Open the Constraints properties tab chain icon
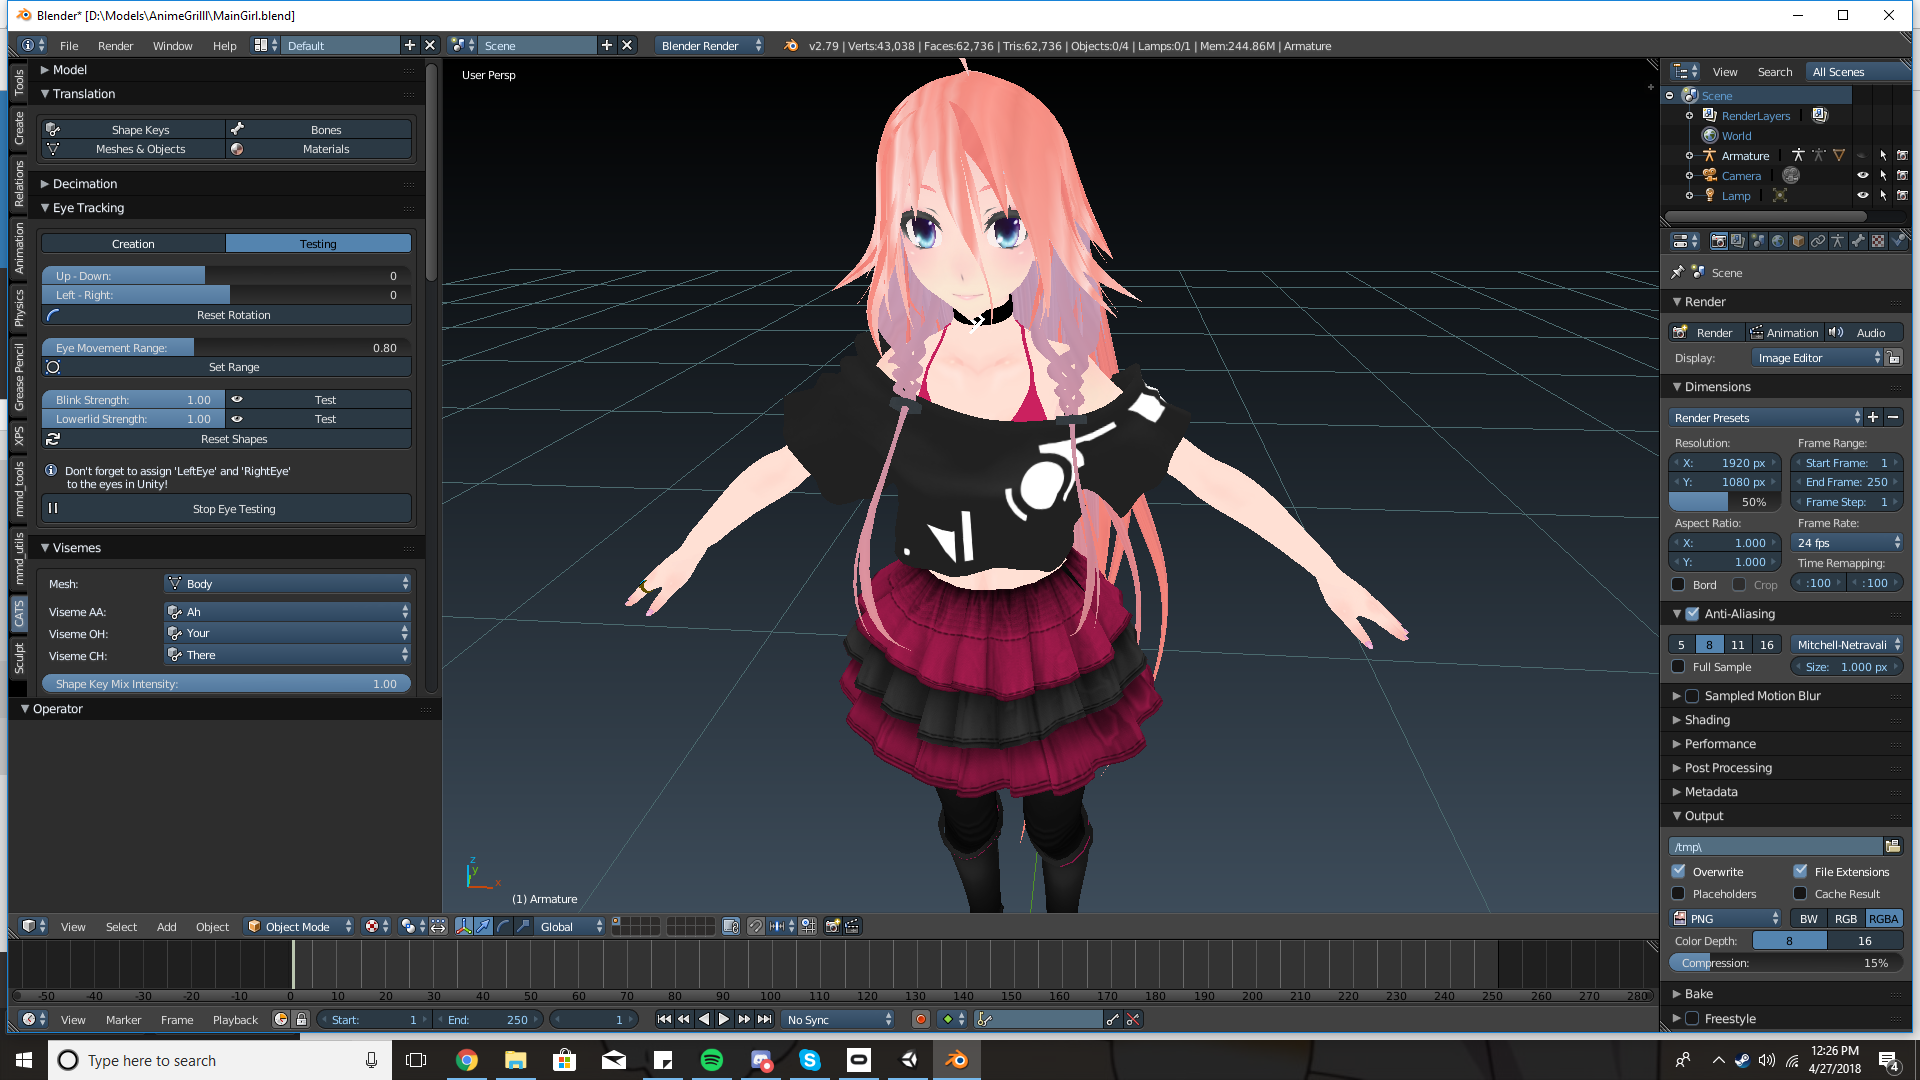The width and height of the screenshot is (1920, 1080). 1818,241
